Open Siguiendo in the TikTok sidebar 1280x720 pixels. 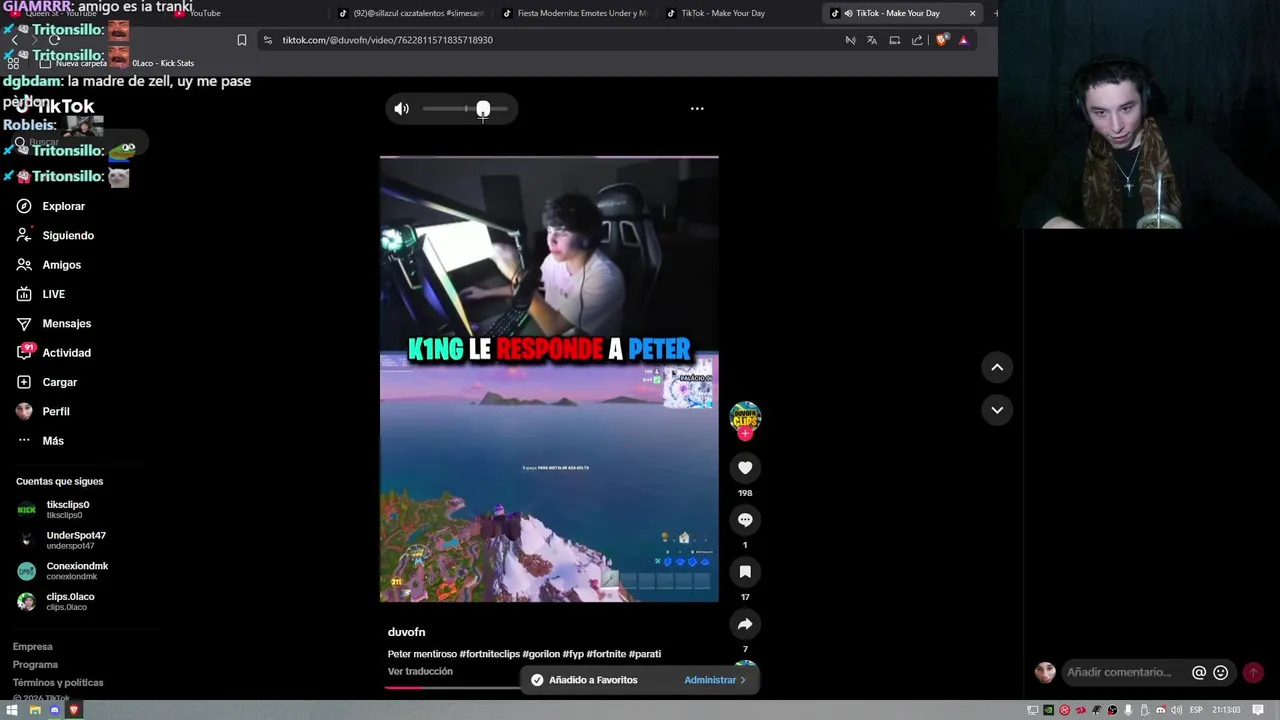(x=55, y=235)
